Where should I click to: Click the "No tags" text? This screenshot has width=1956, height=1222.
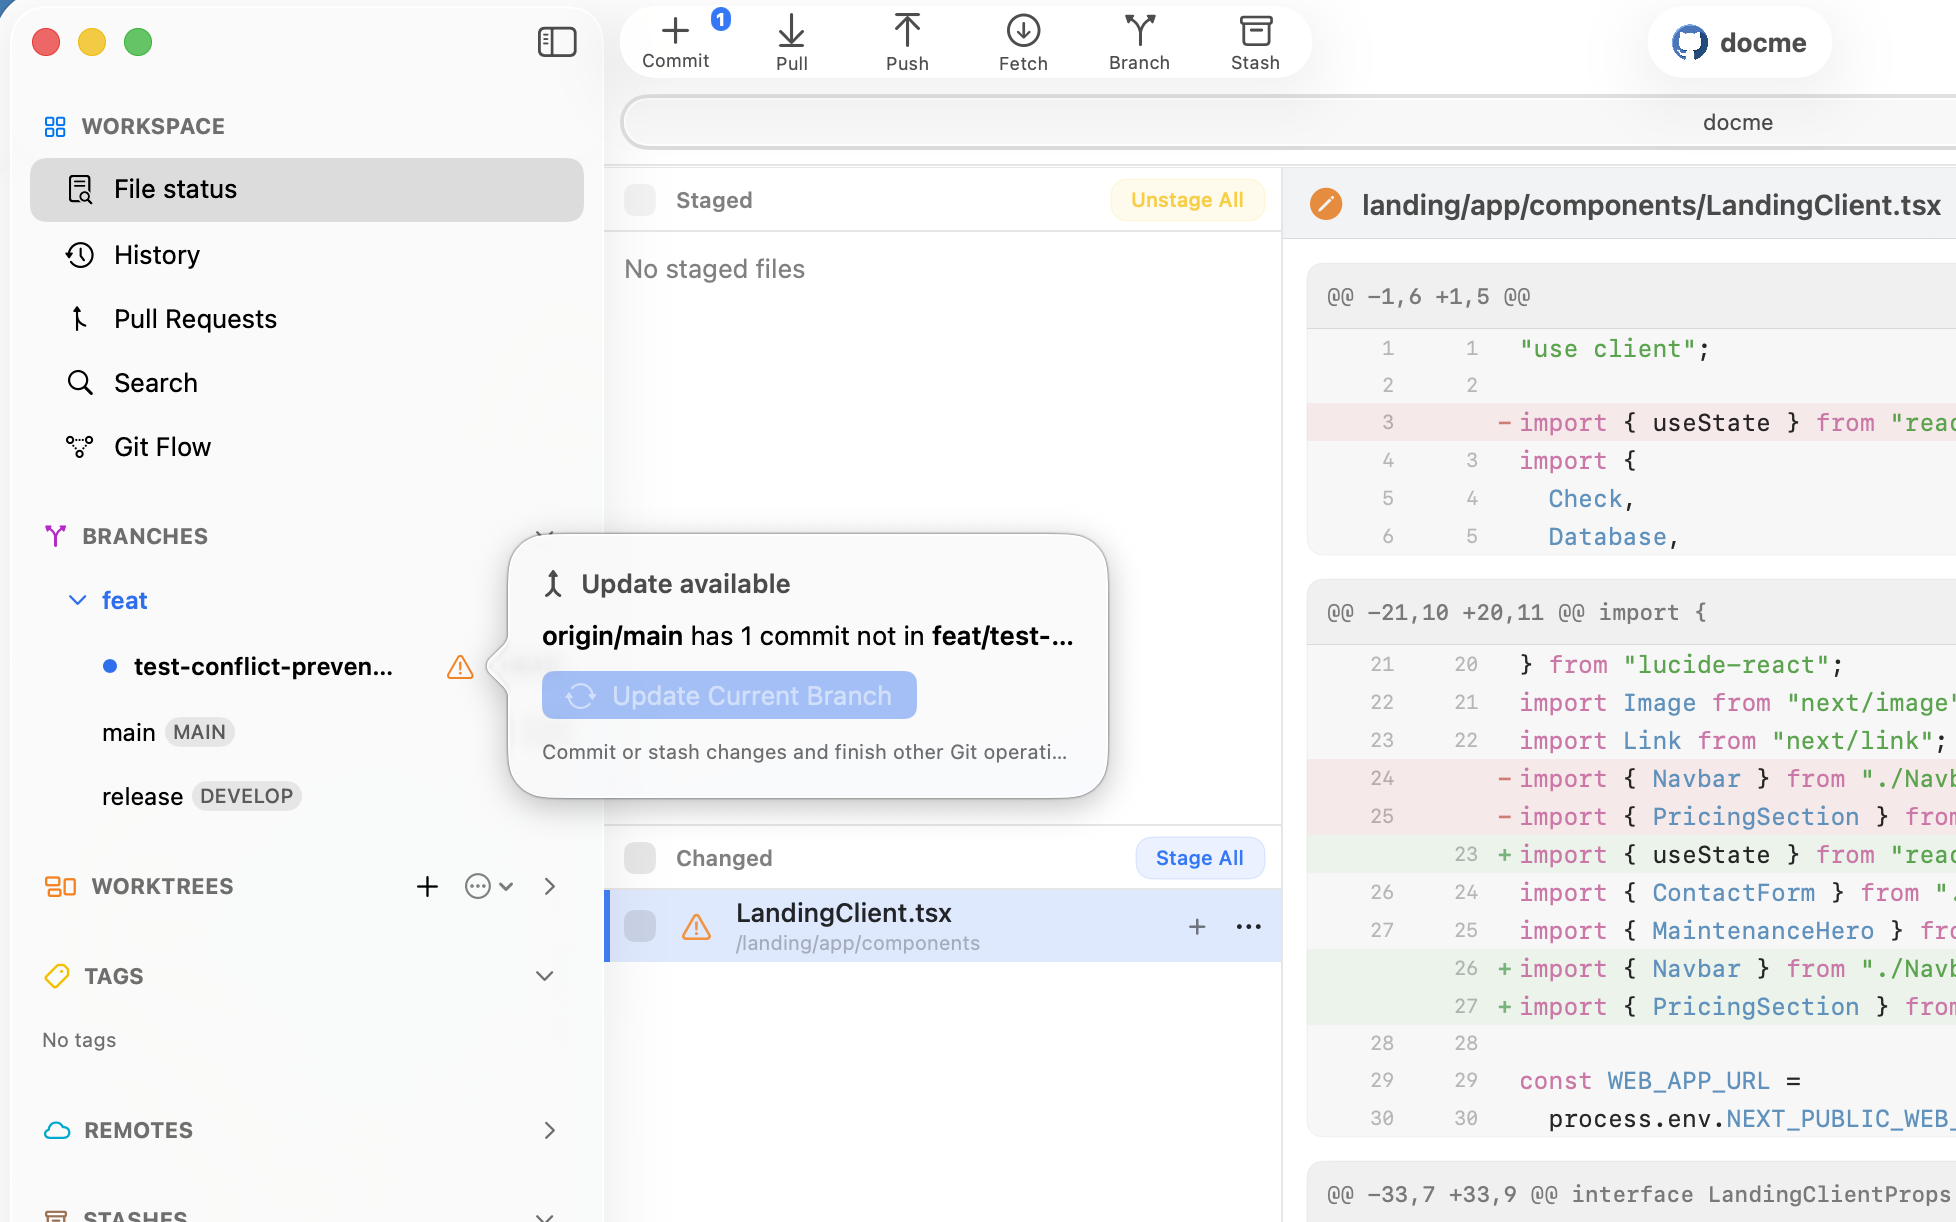(x=79, y=1040)
